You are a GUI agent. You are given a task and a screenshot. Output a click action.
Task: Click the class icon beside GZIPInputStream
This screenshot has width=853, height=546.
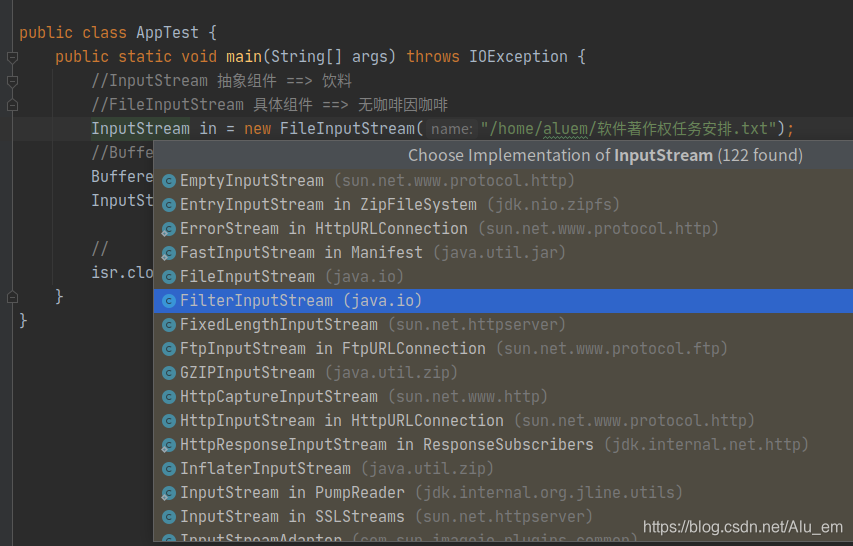click(x=169, y=373)
